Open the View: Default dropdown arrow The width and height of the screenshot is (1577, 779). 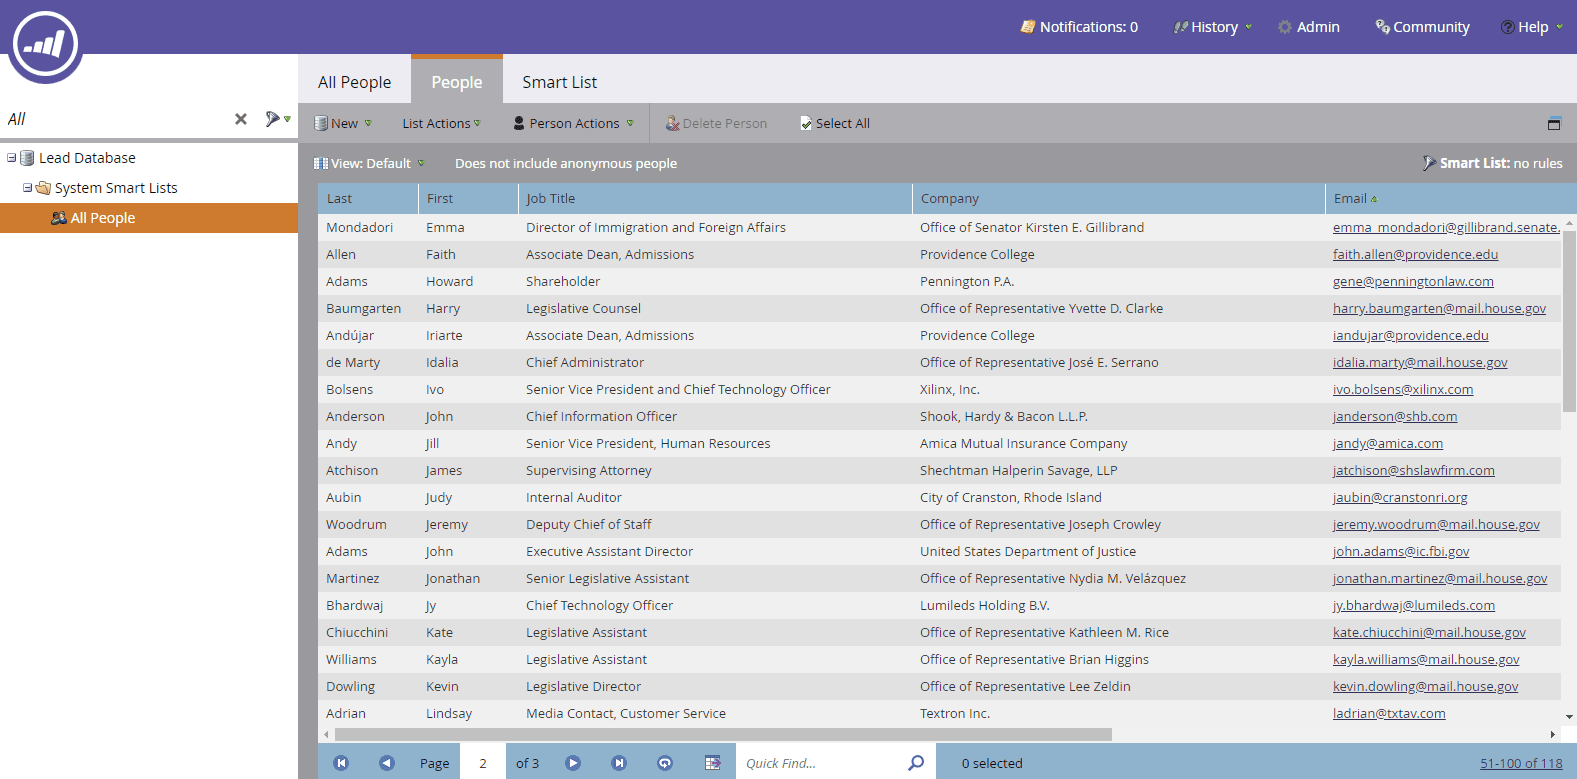[x=421, y=163]
